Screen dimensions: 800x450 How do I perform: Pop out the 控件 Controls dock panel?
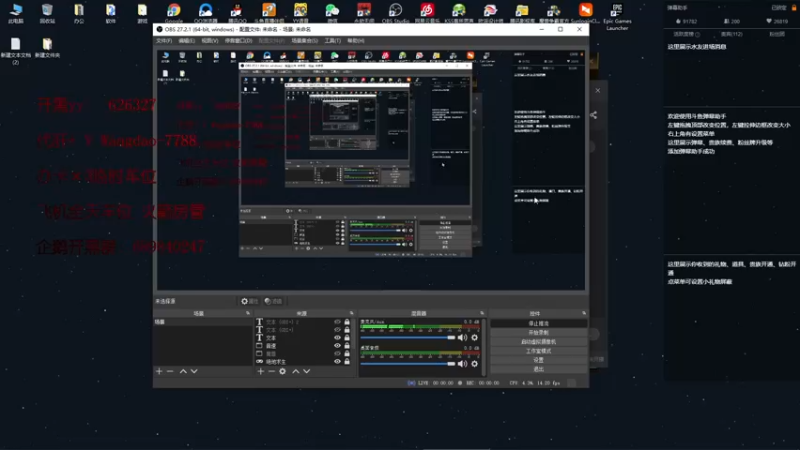[584, 313]
